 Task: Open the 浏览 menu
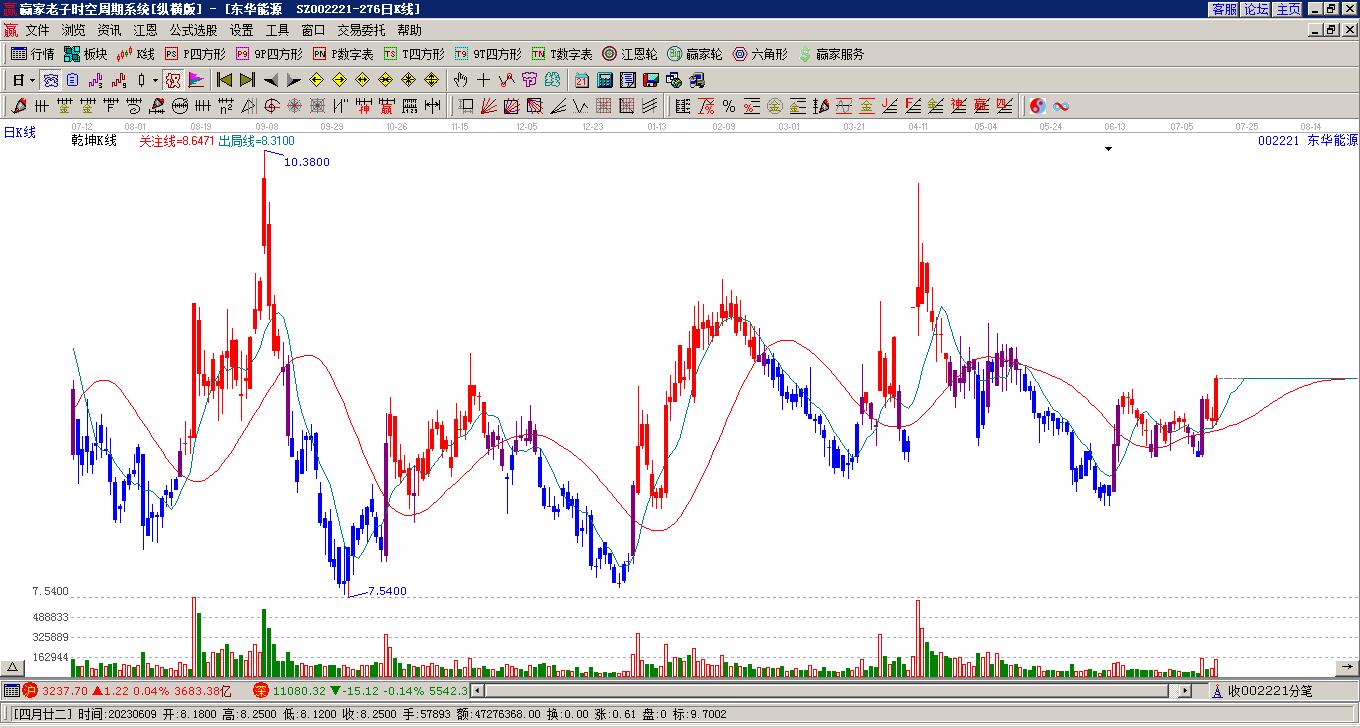(74, 30)
